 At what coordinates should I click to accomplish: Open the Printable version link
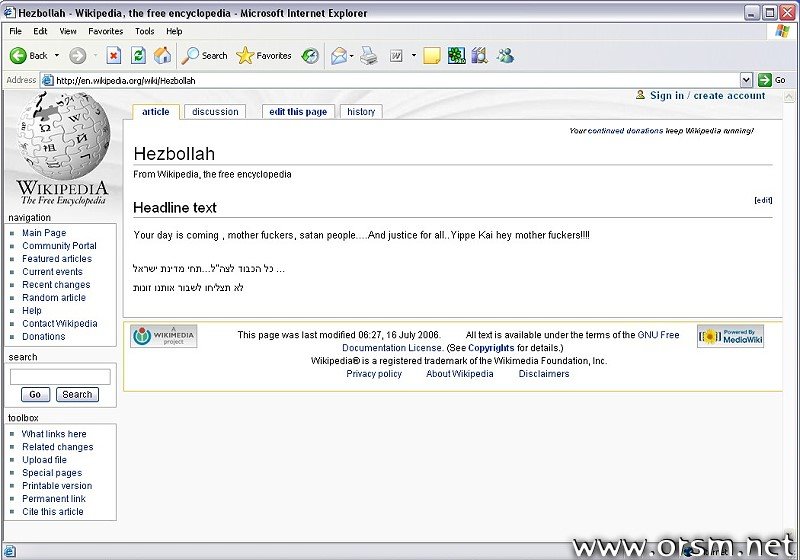[57, 486]
